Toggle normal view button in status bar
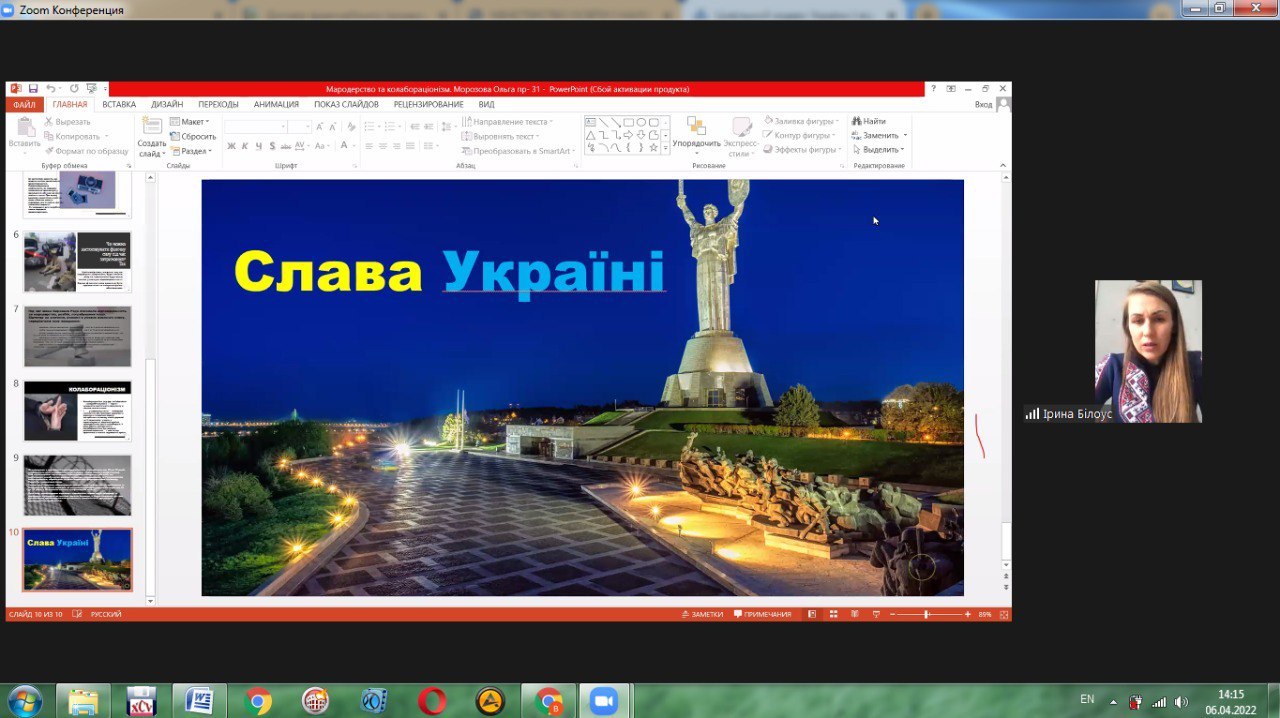The height and width of the screenshot is (718, 1280). [812, 614]
